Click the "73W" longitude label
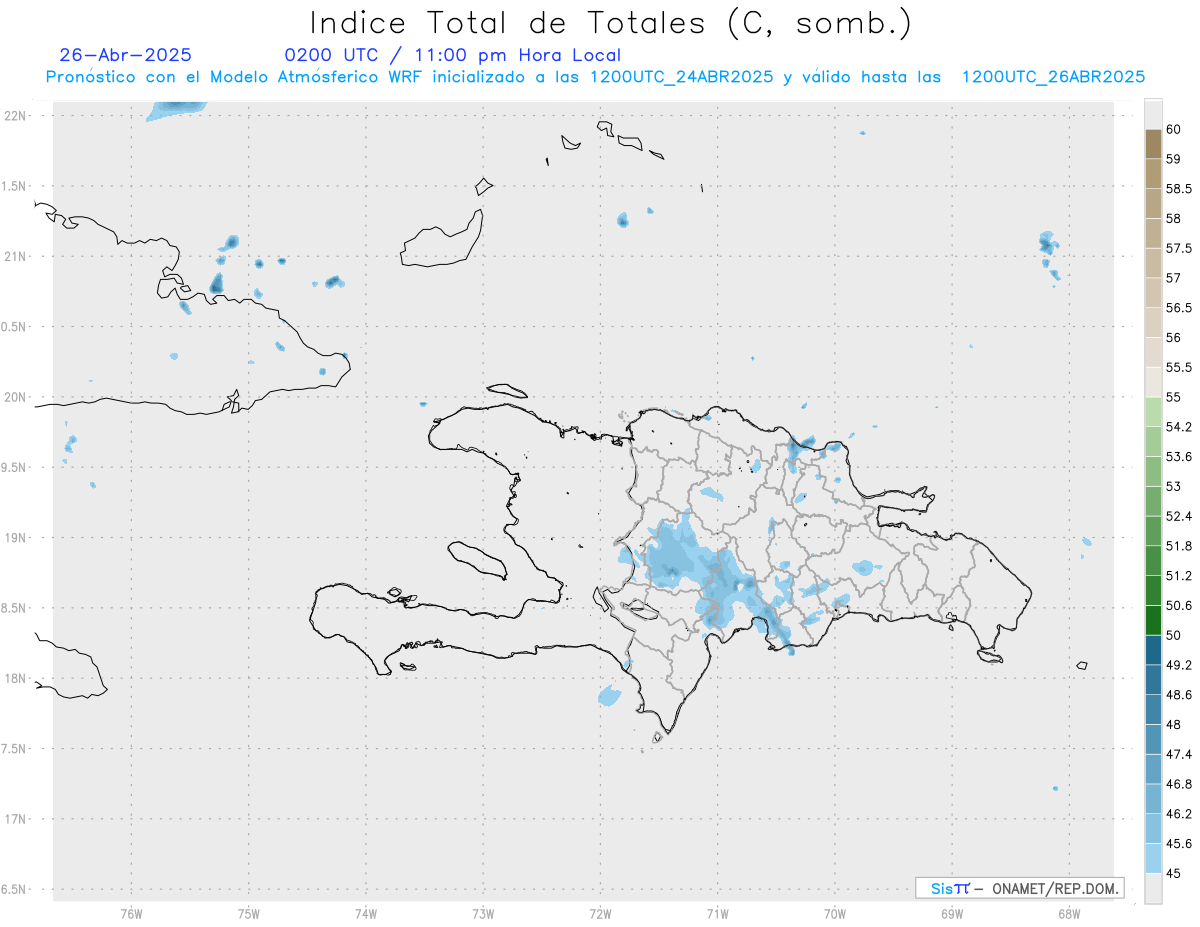Viewport: 1200px width, 927px height. click(483, 913)
